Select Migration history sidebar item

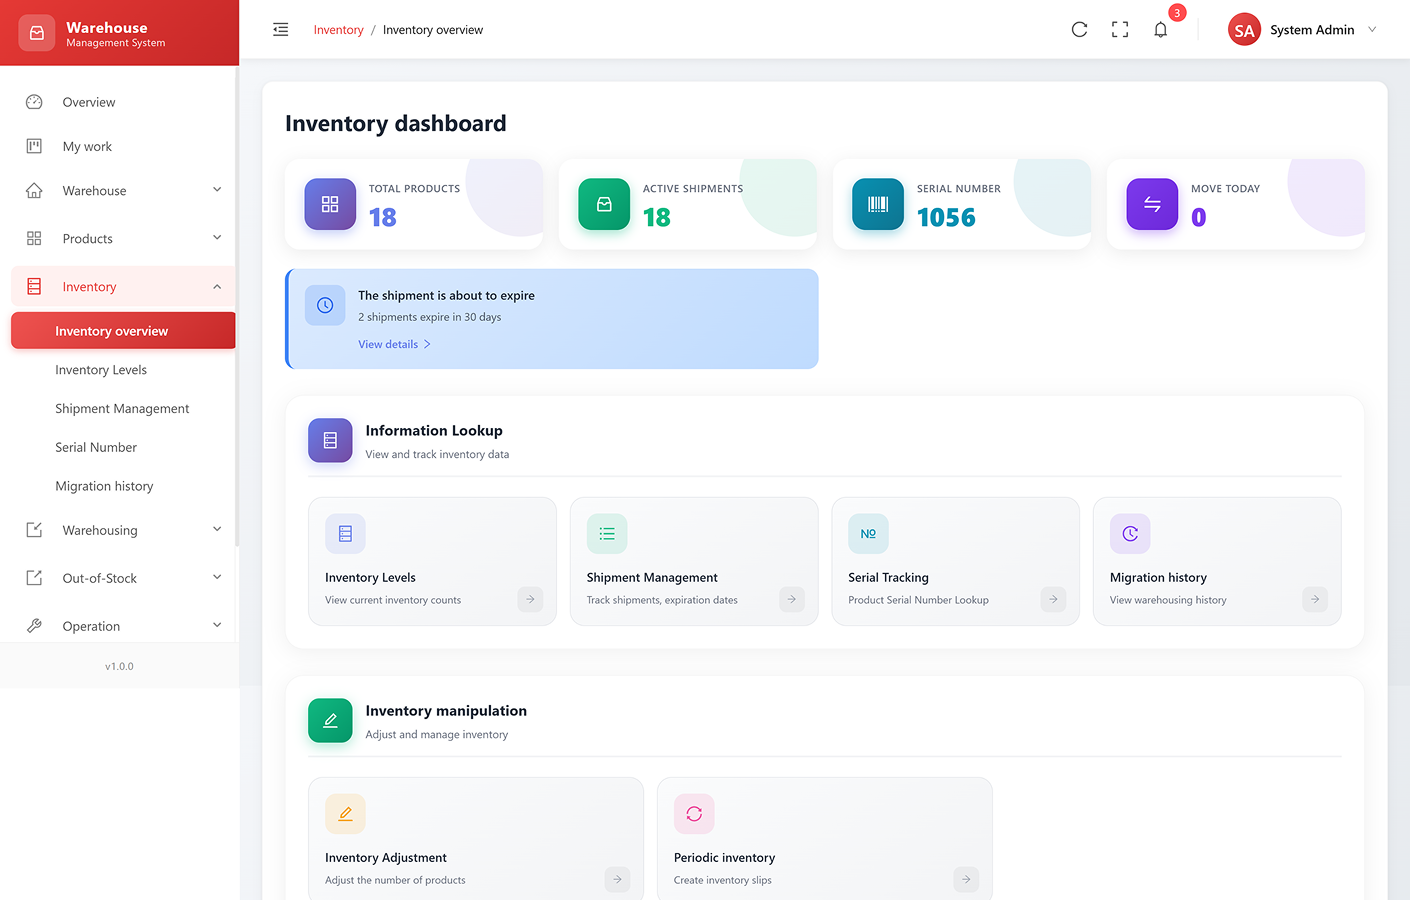(x=104, y=486)
